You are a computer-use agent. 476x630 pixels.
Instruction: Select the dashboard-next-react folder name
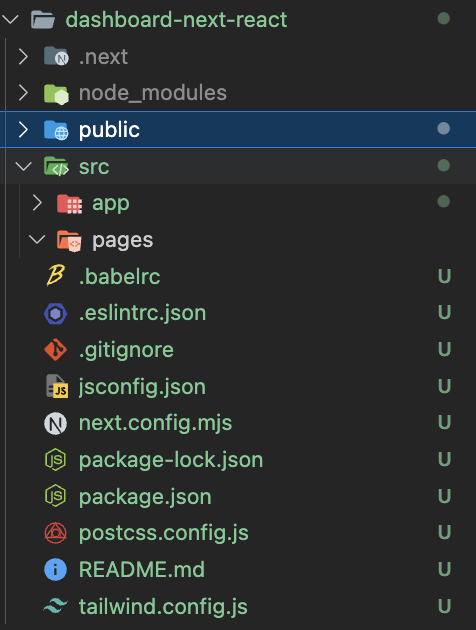click(x=176, y=19)
